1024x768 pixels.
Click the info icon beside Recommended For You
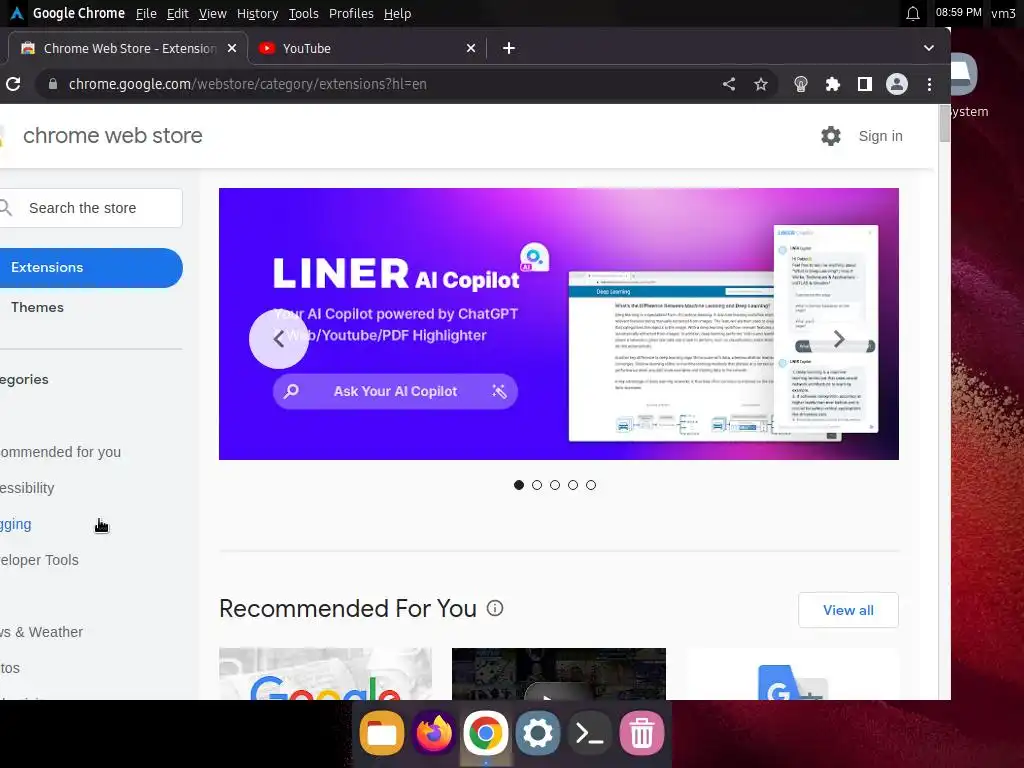coord(495,609)
